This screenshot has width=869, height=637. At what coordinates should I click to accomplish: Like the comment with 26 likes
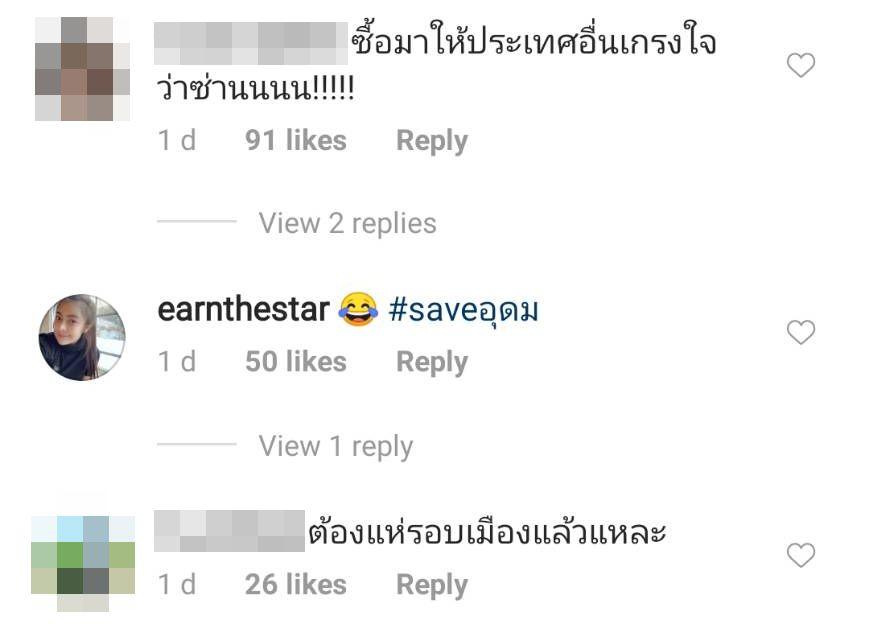[x=801, y=555]
